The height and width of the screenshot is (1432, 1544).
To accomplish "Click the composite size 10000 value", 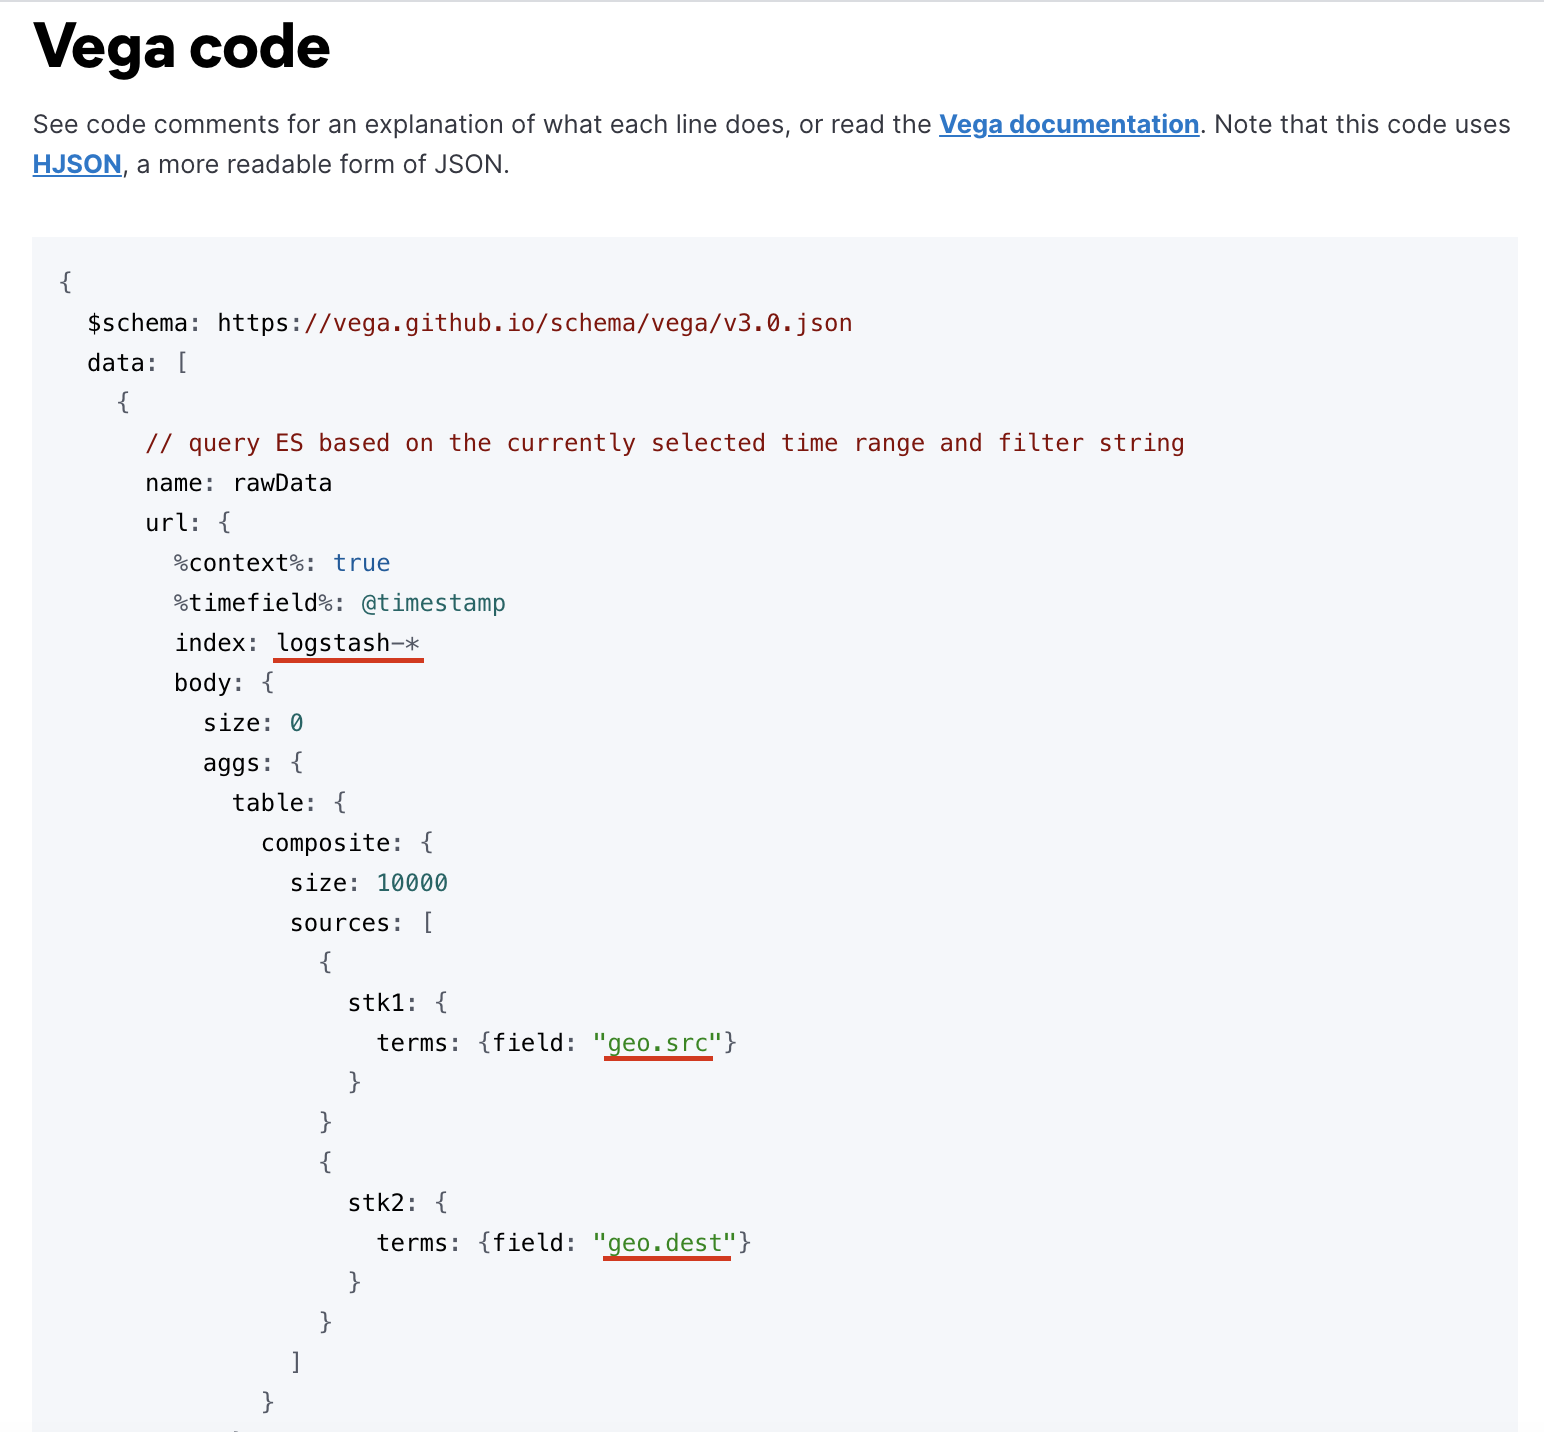I will click(412, 883).
